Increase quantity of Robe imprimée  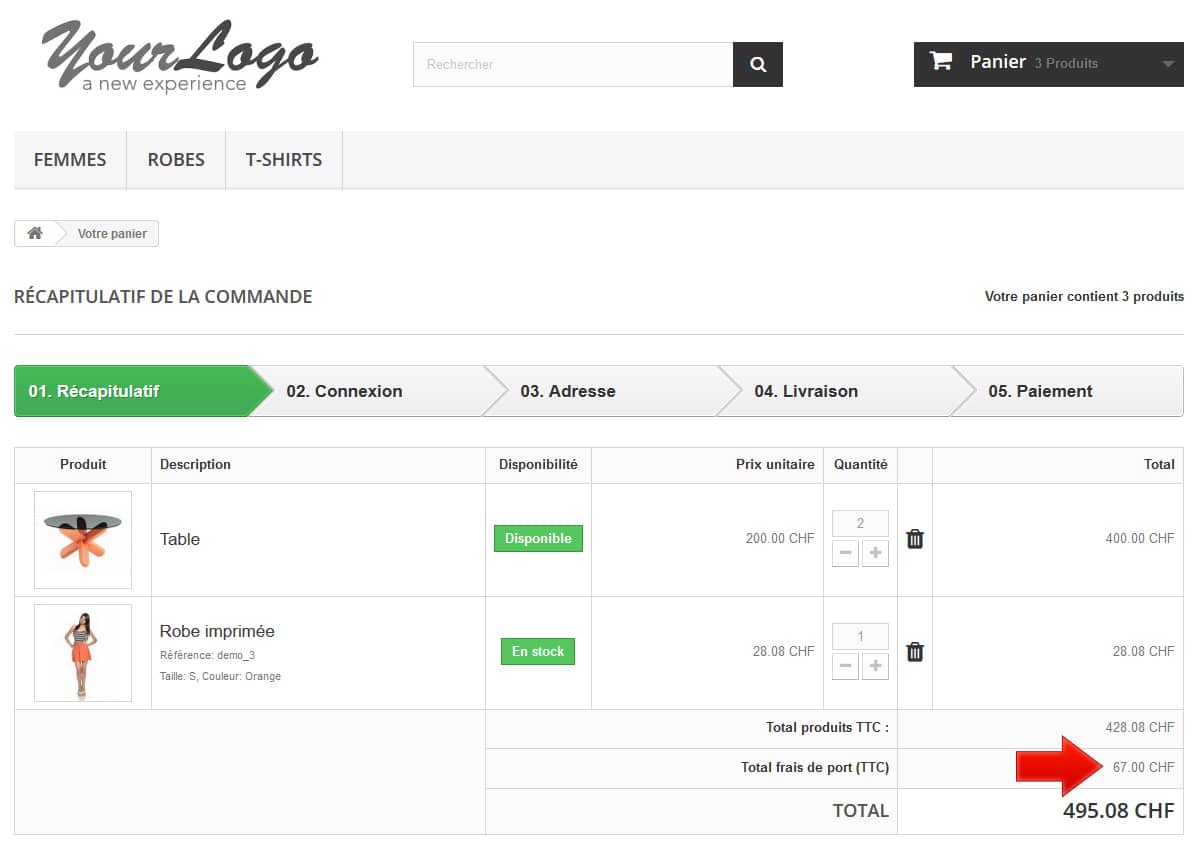click(876, 666)
